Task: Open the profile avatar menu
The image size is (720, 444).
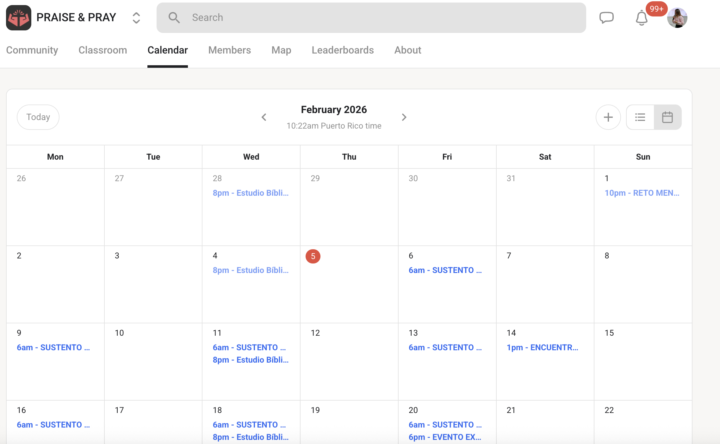Action: pyautogui.click(x=677, y=18)
